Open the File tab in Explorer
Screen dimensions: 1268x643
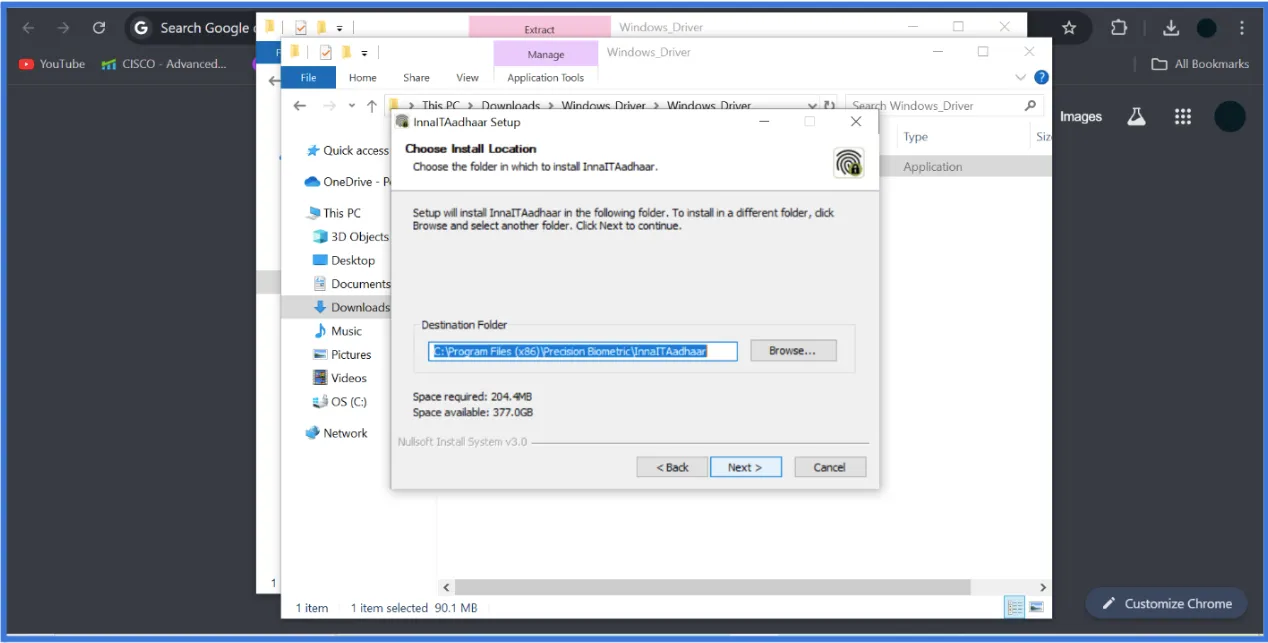tap(309, 77)
